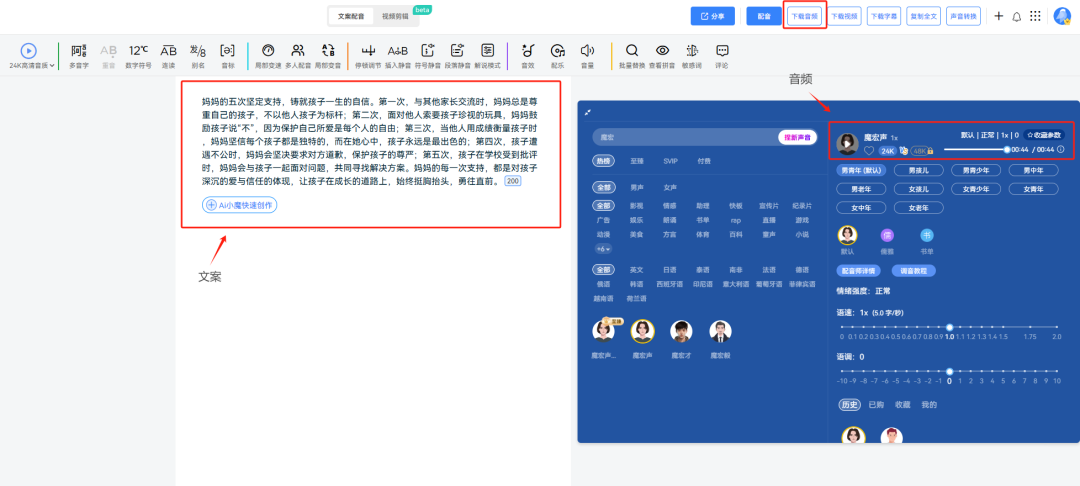Play the audio preview in the toolbar
The height and width of the screenshot is (486, 1080).
point(28,50)
